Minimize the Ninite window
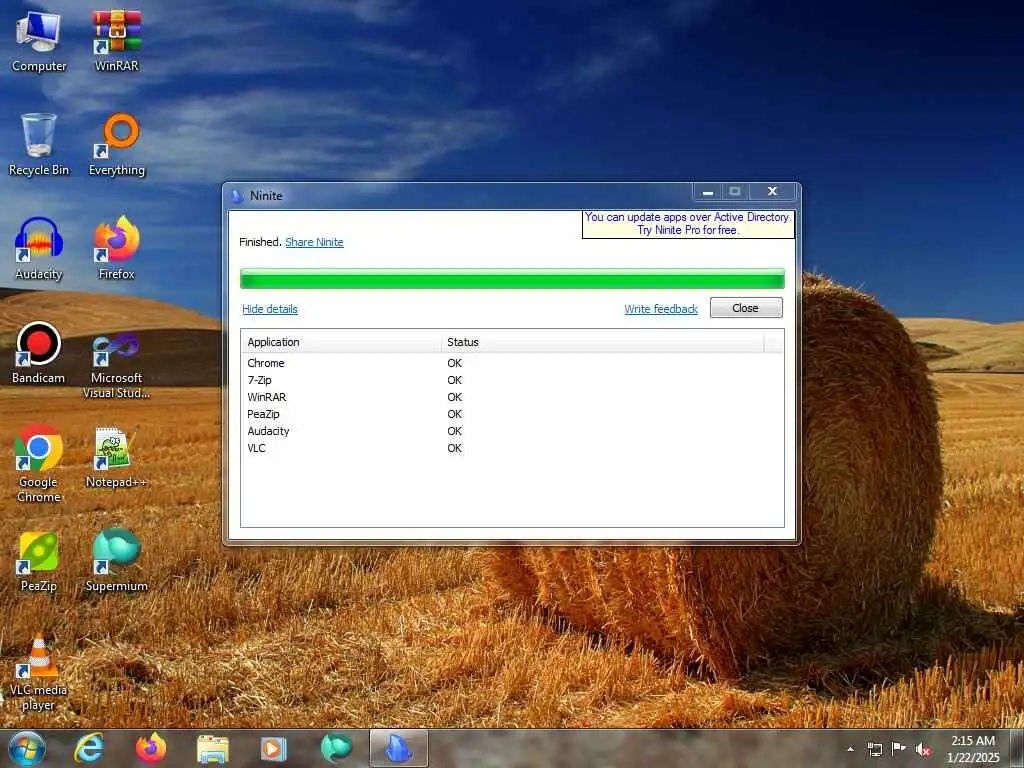 tap(707, 192)
